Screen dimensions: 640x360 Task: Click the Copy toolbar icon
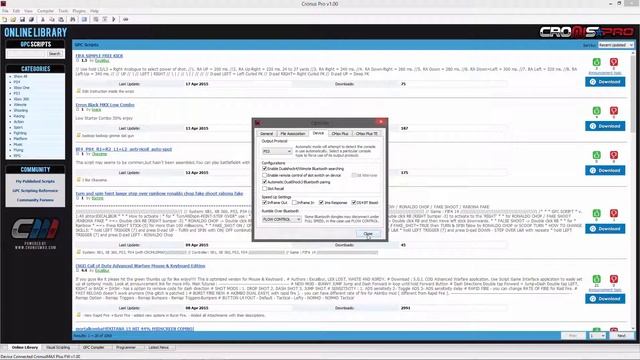52,19
